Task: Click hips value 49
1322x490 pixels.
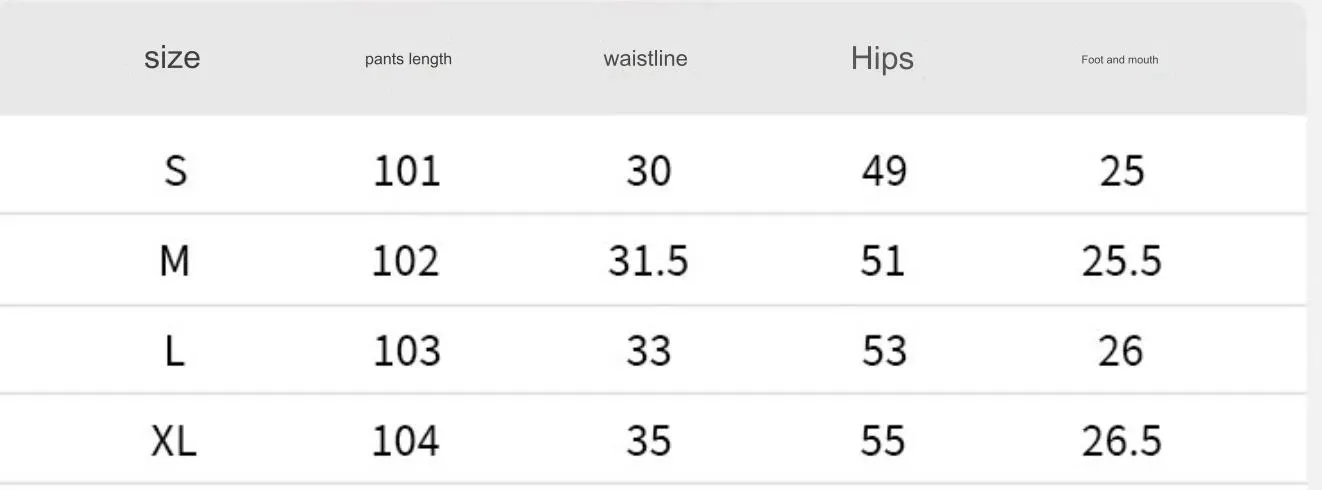Action: pos(883,171)
